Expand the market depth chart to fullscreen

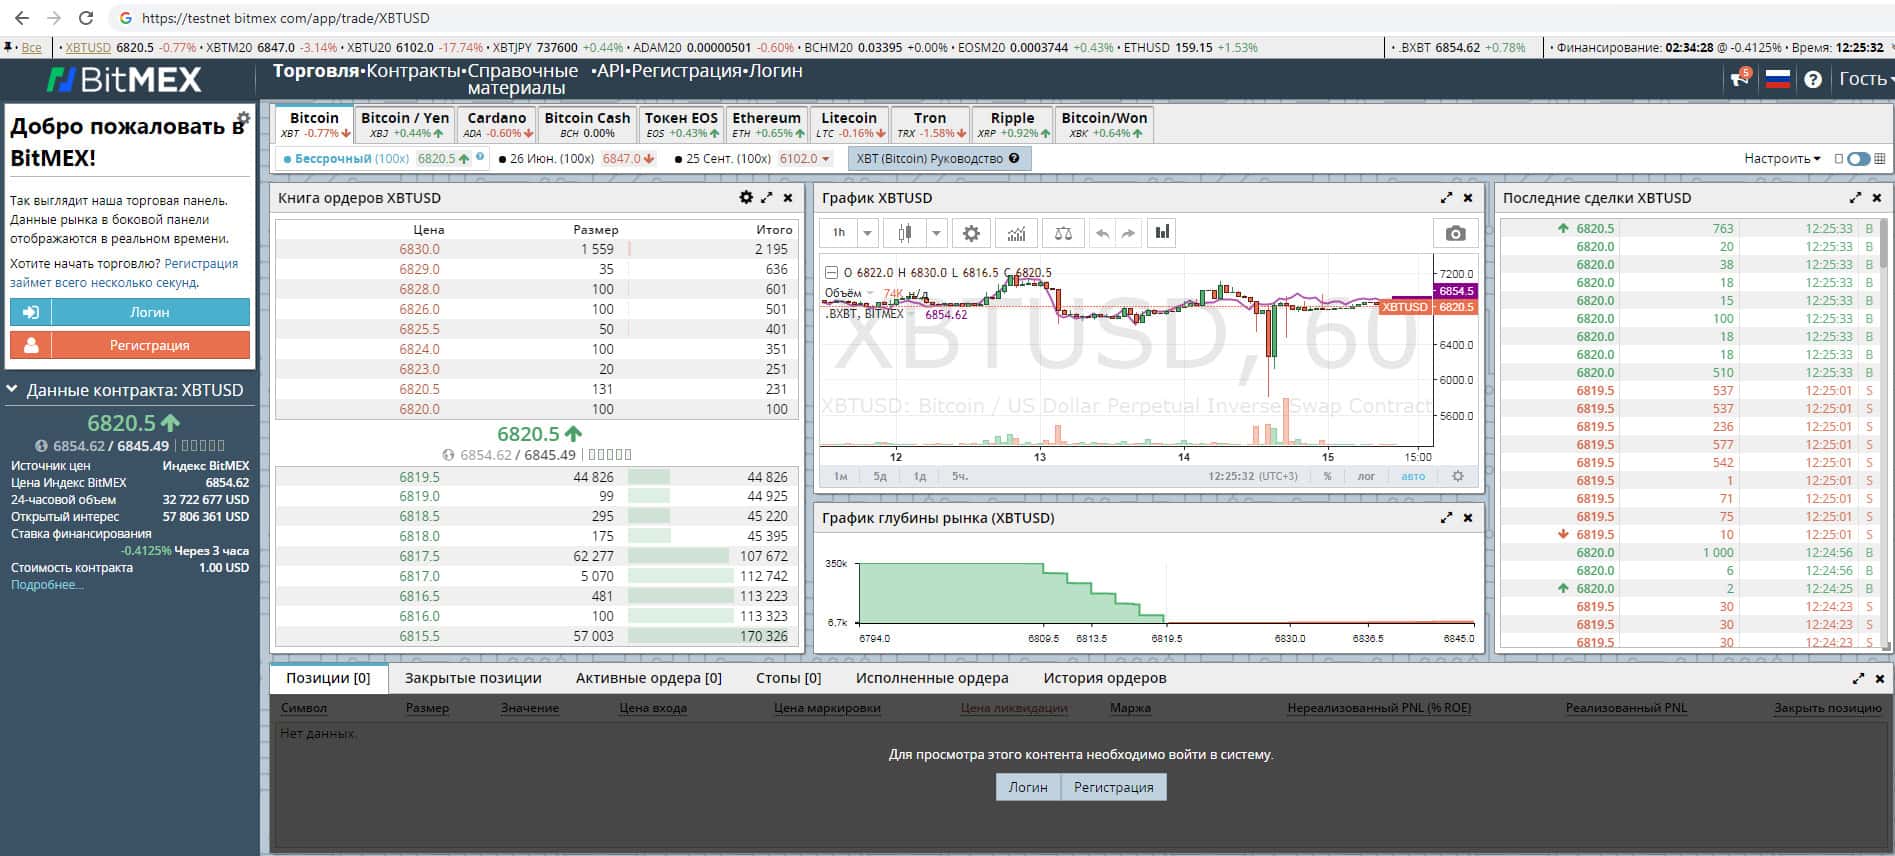(x=1446, y=518)
